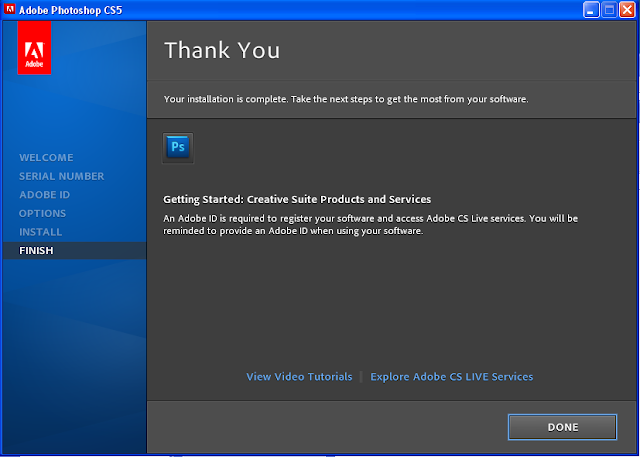Select the INSTALL step
Image resolution: width=640 pixels, height=457 pixels.
pos(40,232)
